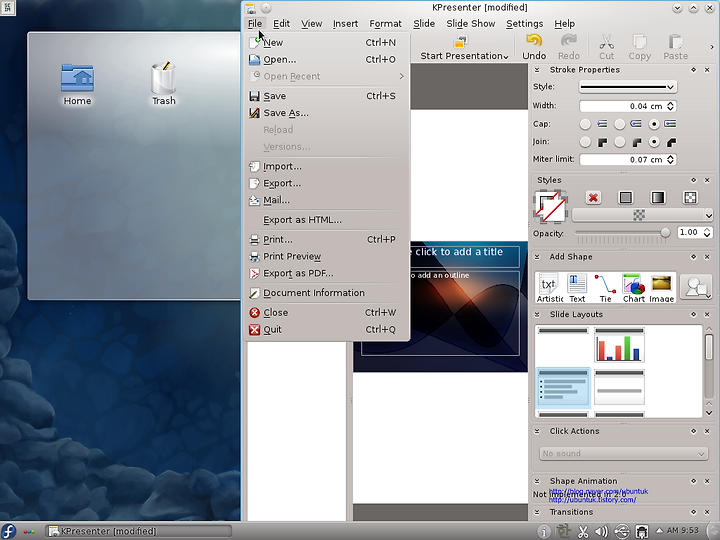Choose the solid fill style button
The image size is (720, 540).
pyautogui.click(x=625, y=197)
